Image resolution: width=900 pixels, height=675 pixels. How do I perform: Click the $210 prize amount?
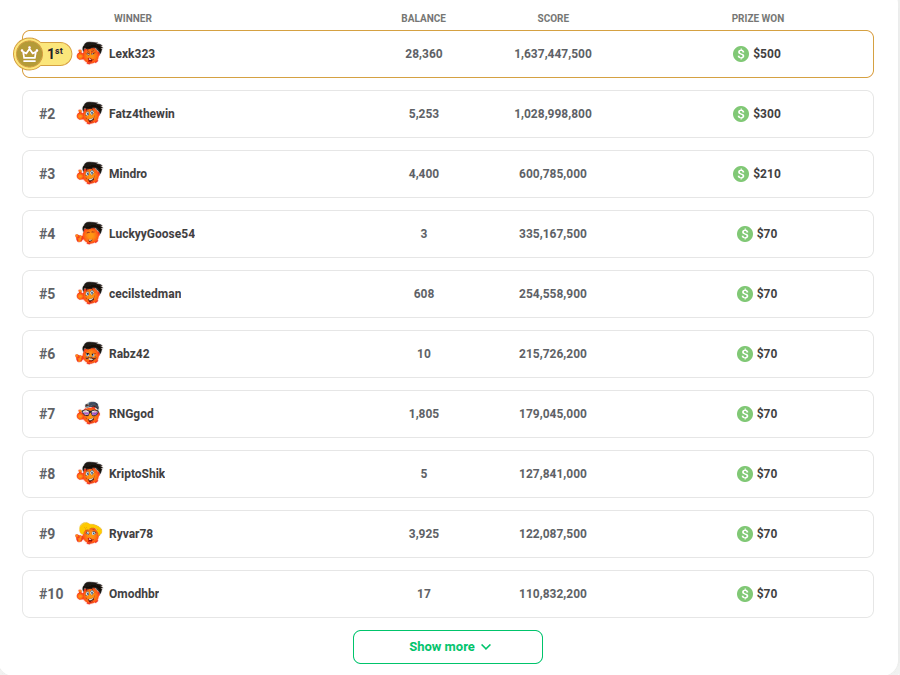[x=767, y=174]
